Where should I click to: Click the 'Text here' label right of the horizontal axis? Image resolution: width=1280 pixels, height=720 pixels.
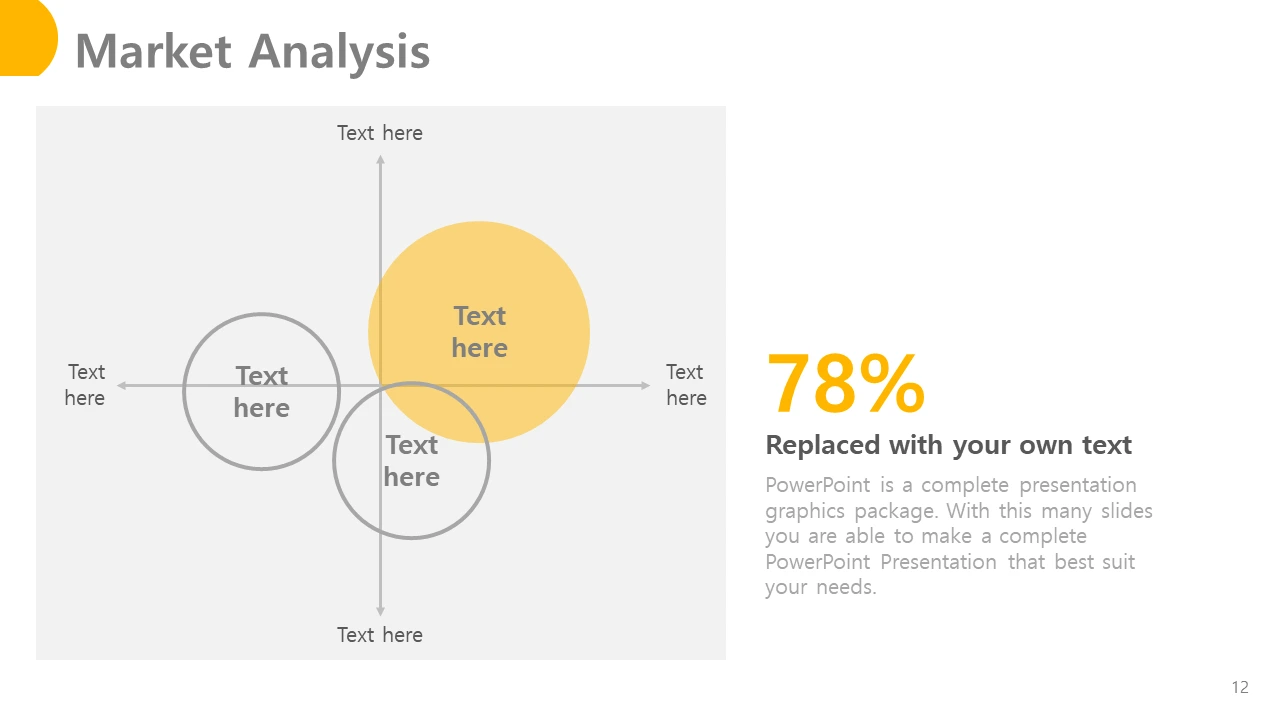coord(686,385)
